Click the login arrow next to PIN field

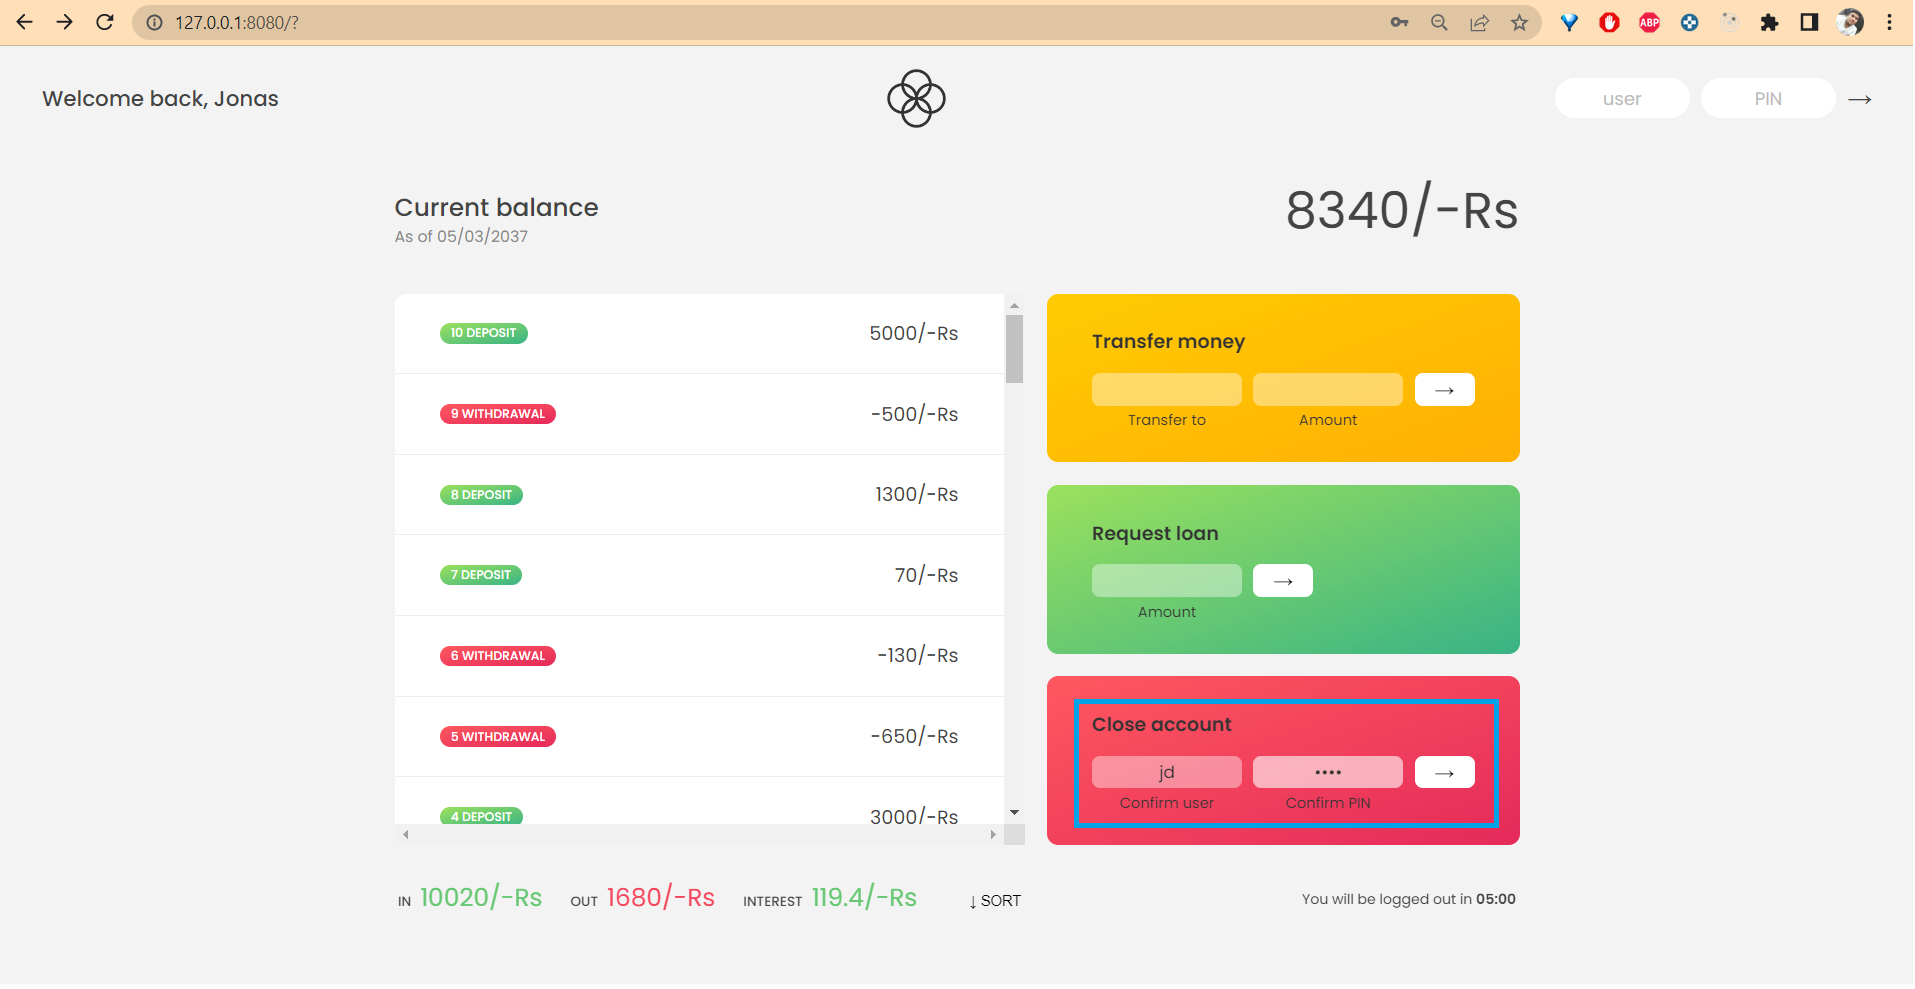(1860, 98)
